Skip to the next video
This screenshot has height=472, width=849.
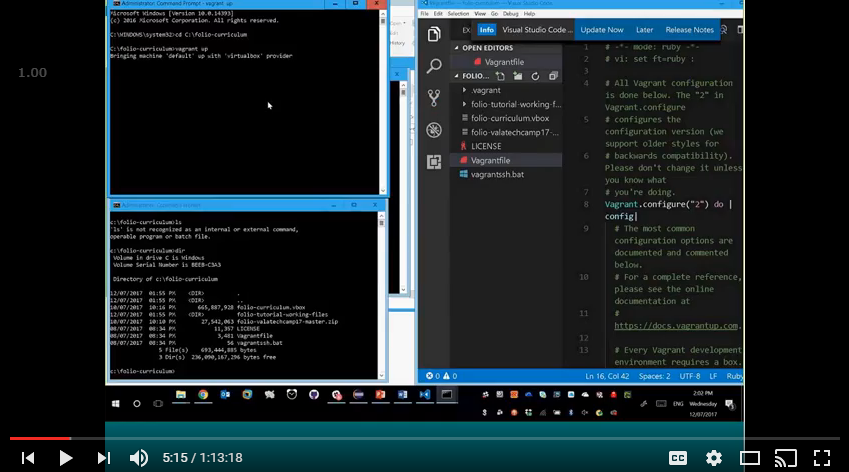103,458
